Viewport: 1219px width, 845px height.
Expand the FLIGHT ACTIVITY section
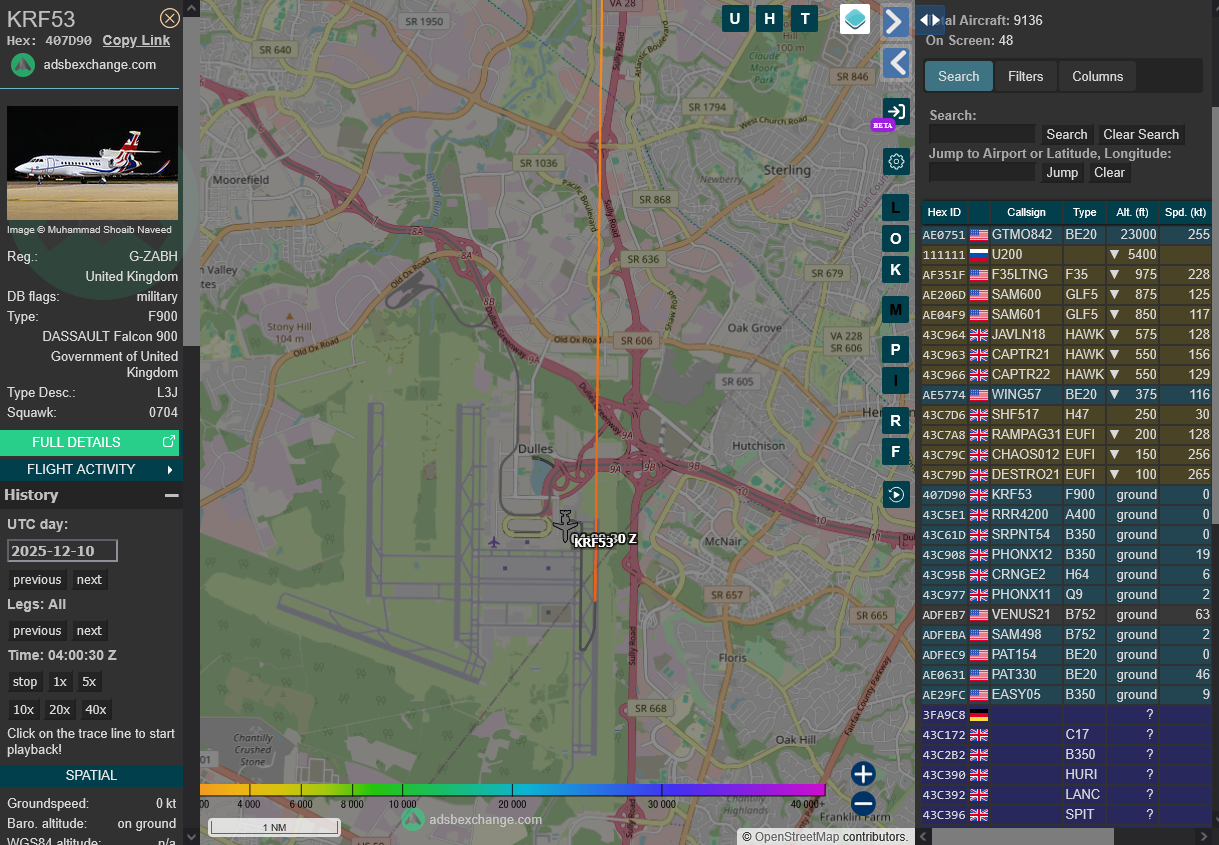click(91, 469)
